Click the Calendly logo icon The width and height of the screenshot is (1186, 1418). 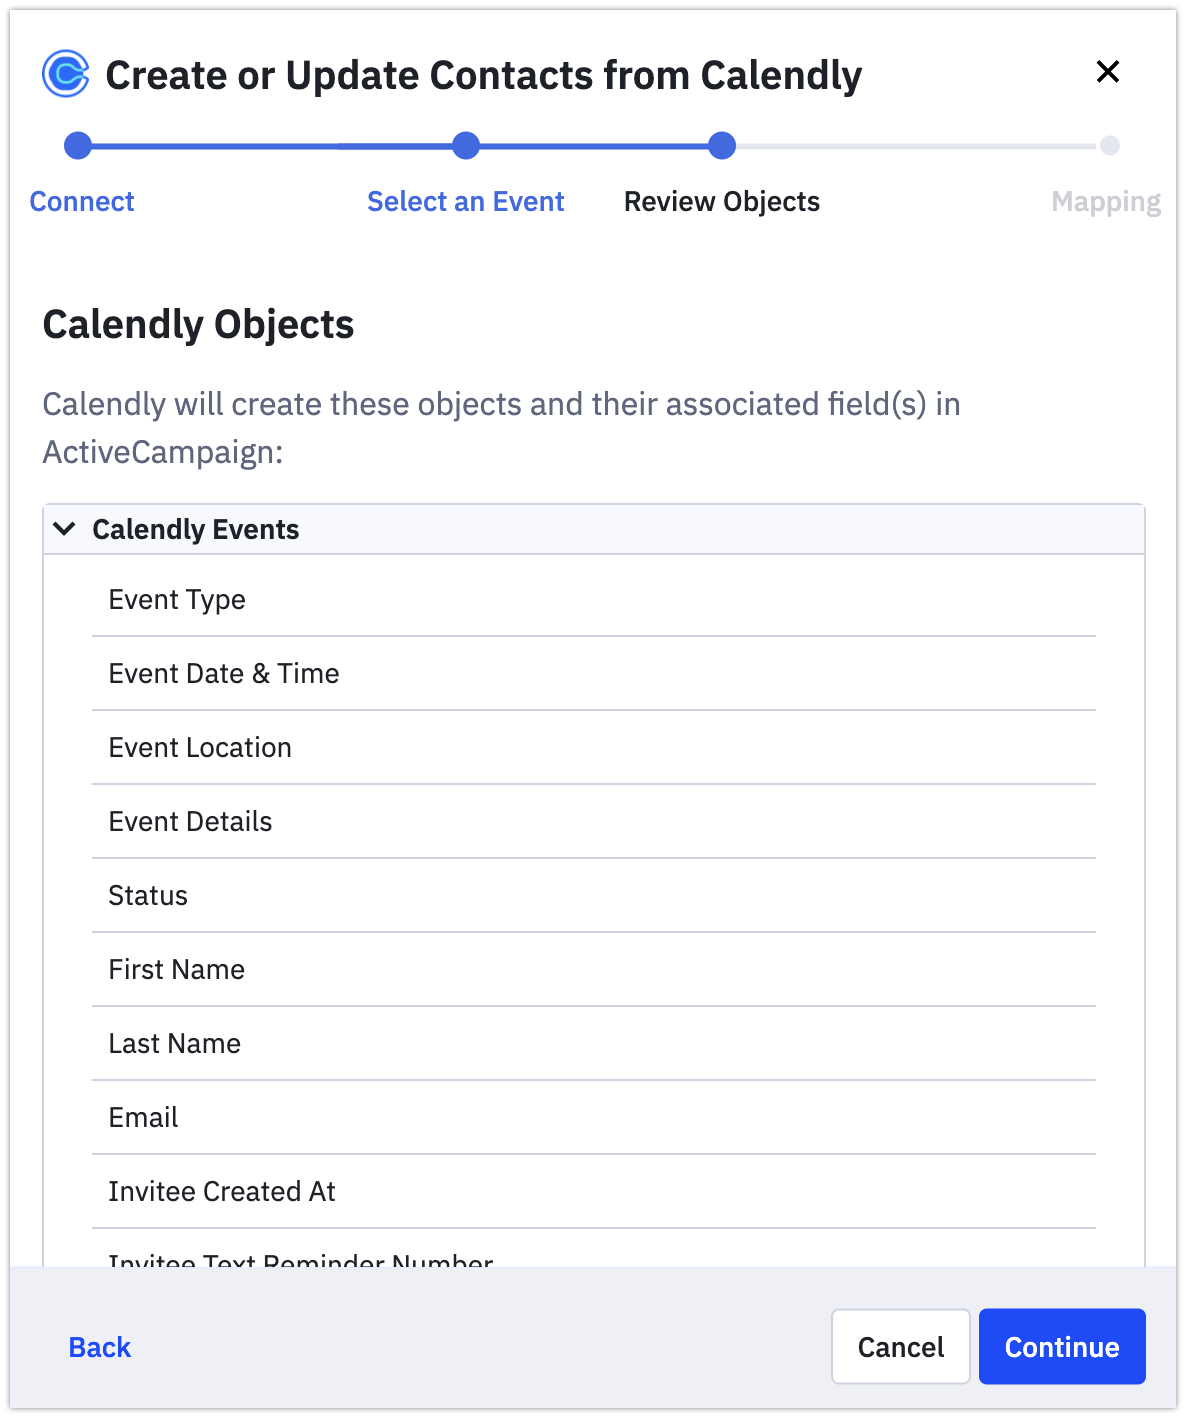pyautogui.click(x=66, y=74)
